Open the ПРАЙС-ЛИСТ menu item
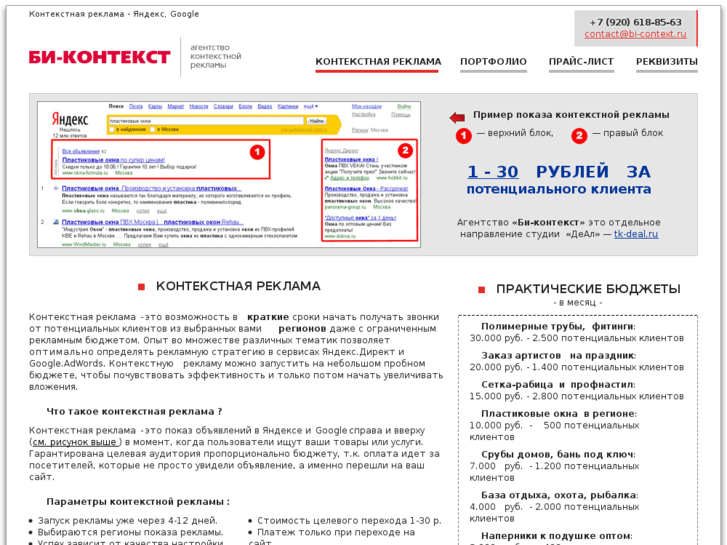The width and height of the screenshot is (727, 545). click(581, 62)
